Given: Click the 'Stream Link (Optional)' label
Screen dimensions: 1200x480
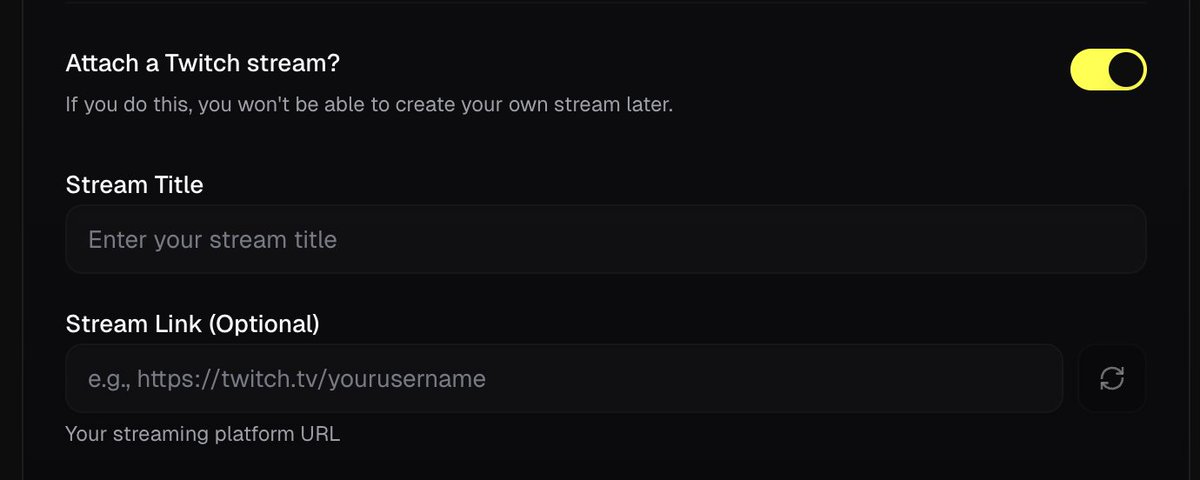Looking at the screenshot, I should (192, 324).
